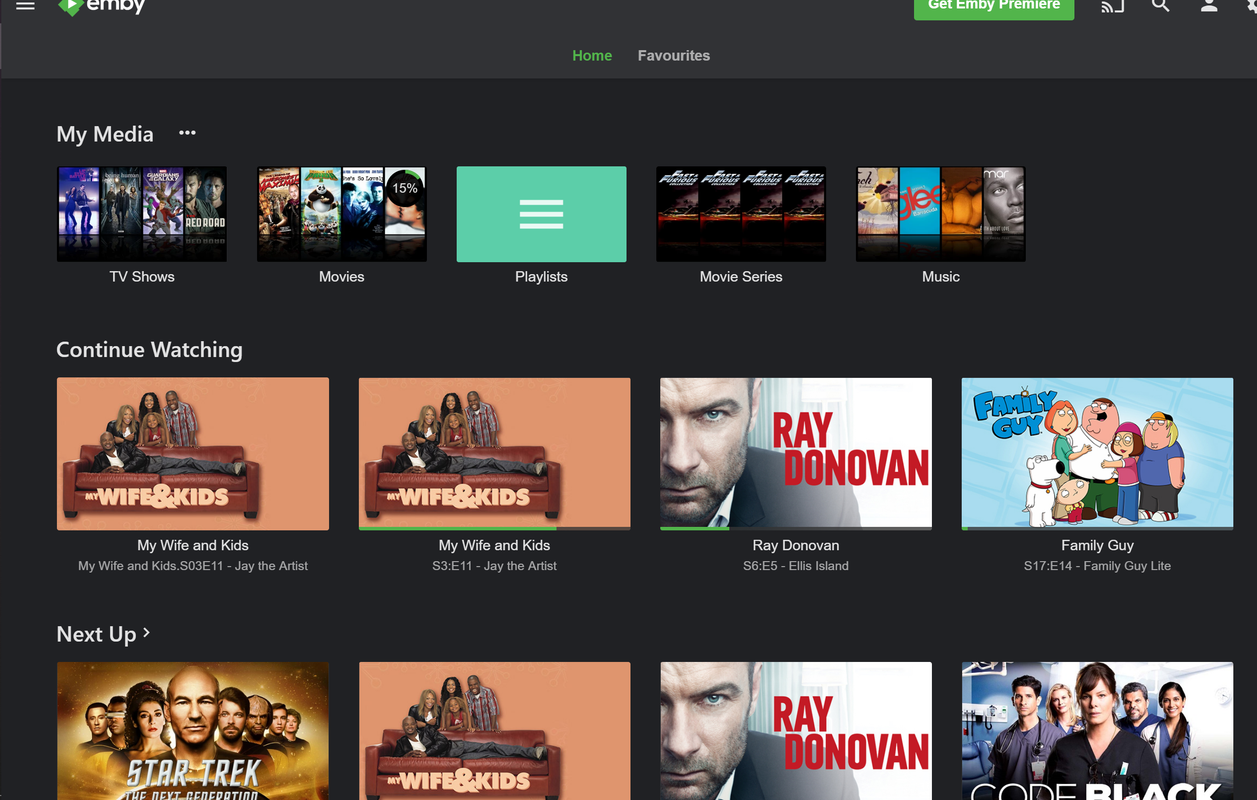
Task: Click the Next Up section heading
Action: point(96,634)
